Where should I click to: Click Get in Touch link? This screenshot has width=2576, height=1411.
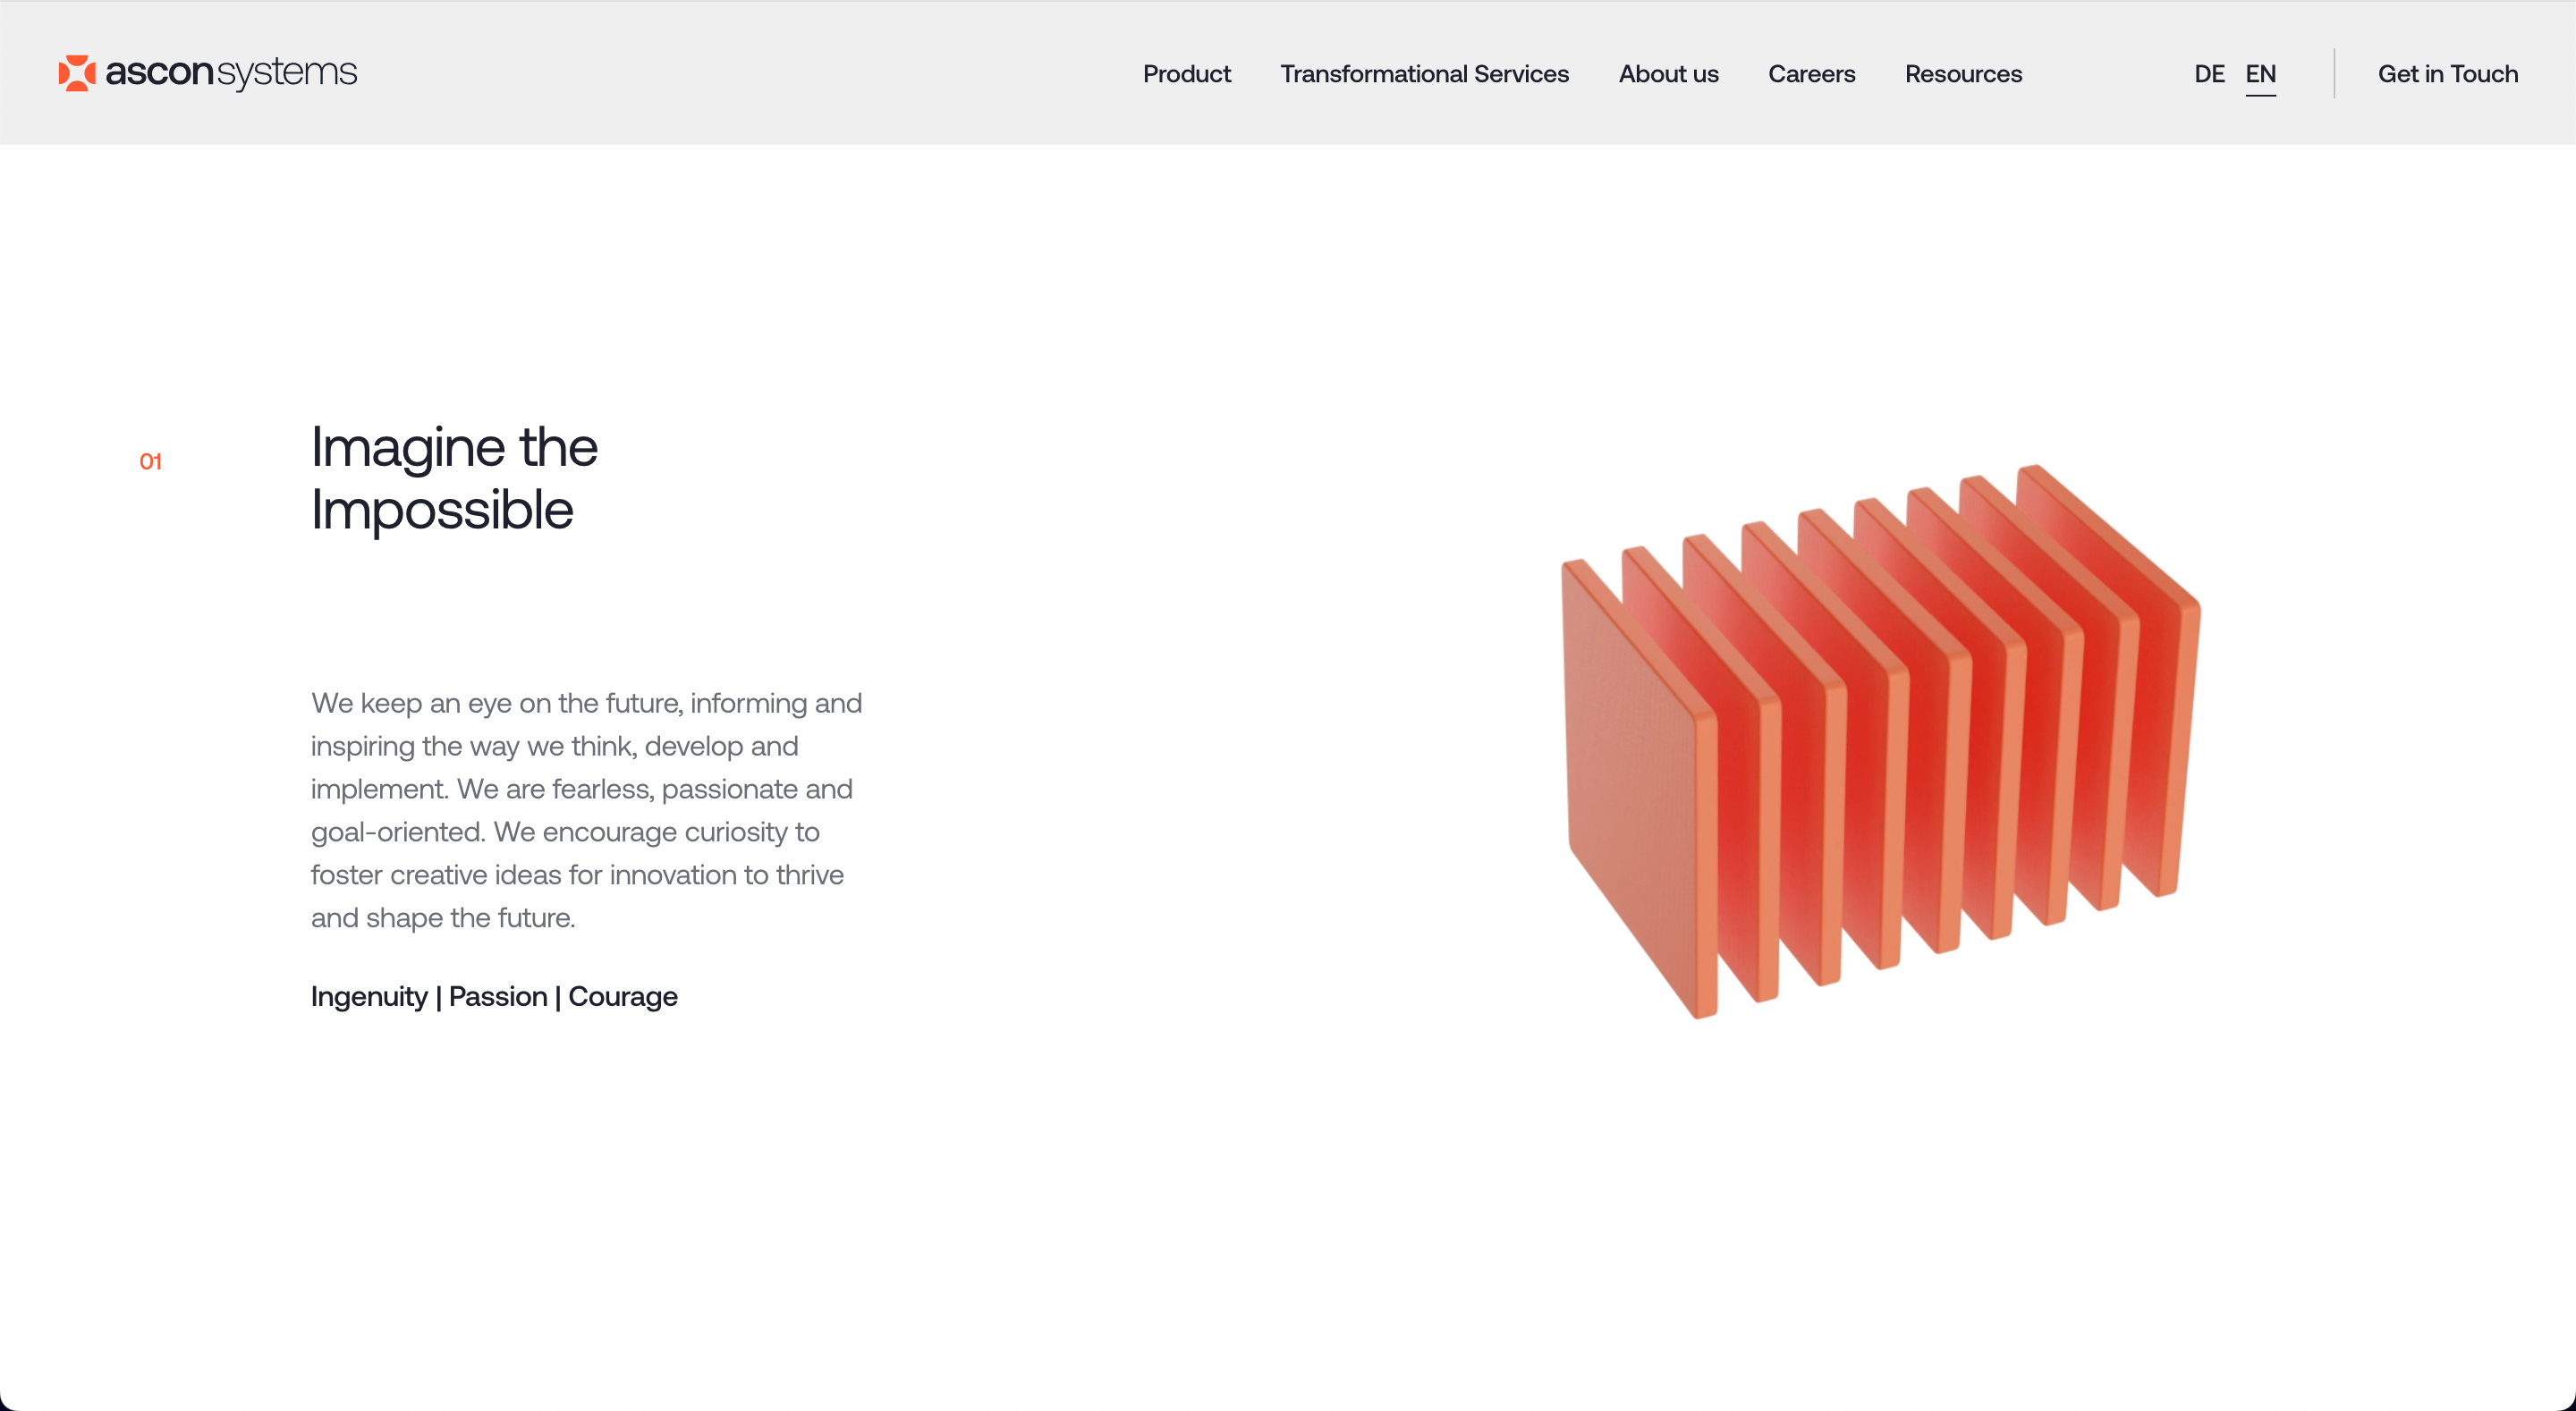coord(2447,74)
